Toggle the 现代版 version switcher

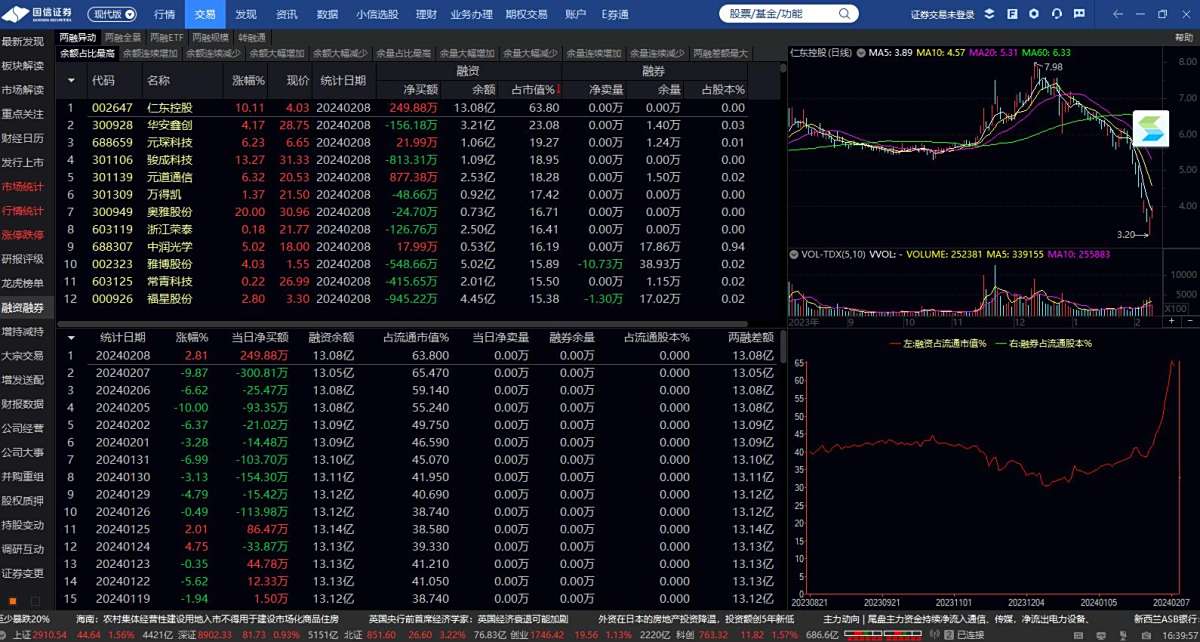113,14
